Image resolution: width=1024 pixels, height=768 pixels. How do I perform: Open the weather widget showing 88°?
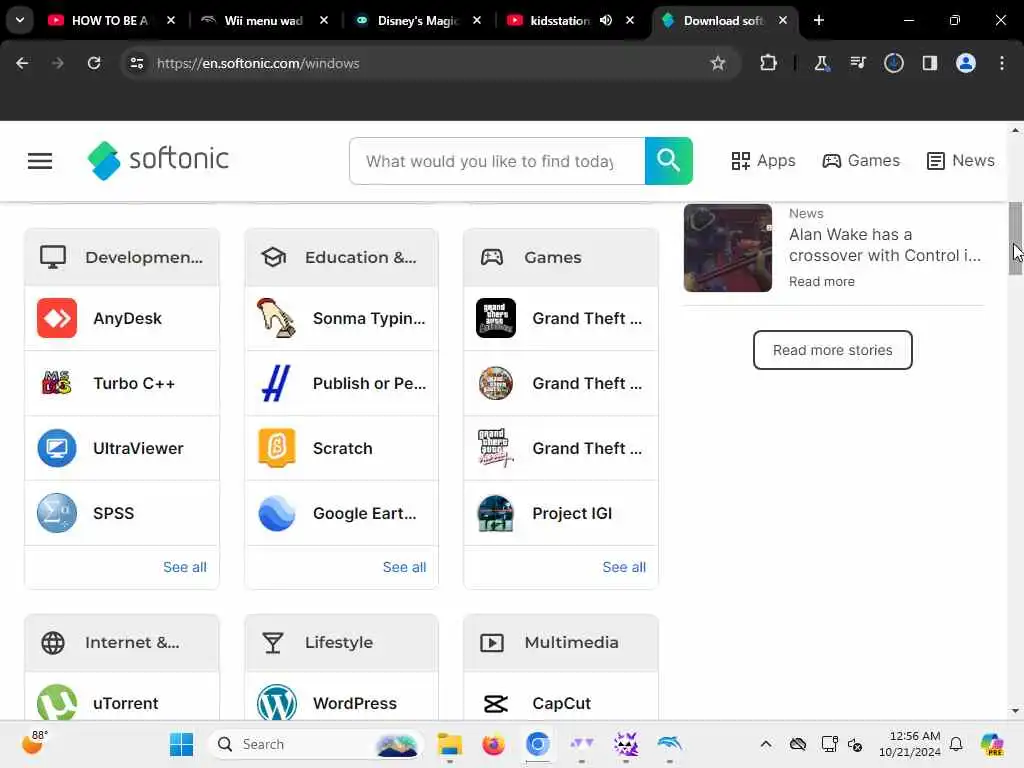click(x=35, y=743)
